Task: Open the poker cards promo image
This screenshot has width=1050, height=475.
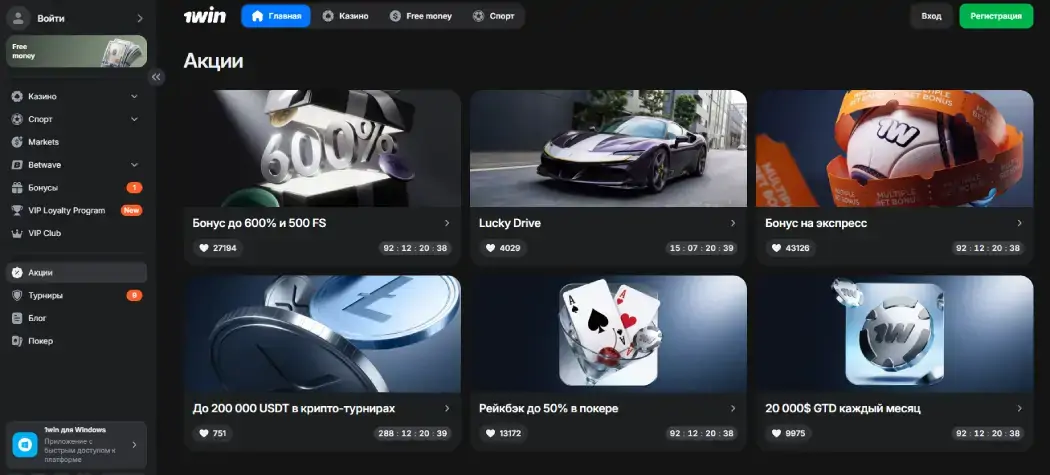Action: (608, 334)
